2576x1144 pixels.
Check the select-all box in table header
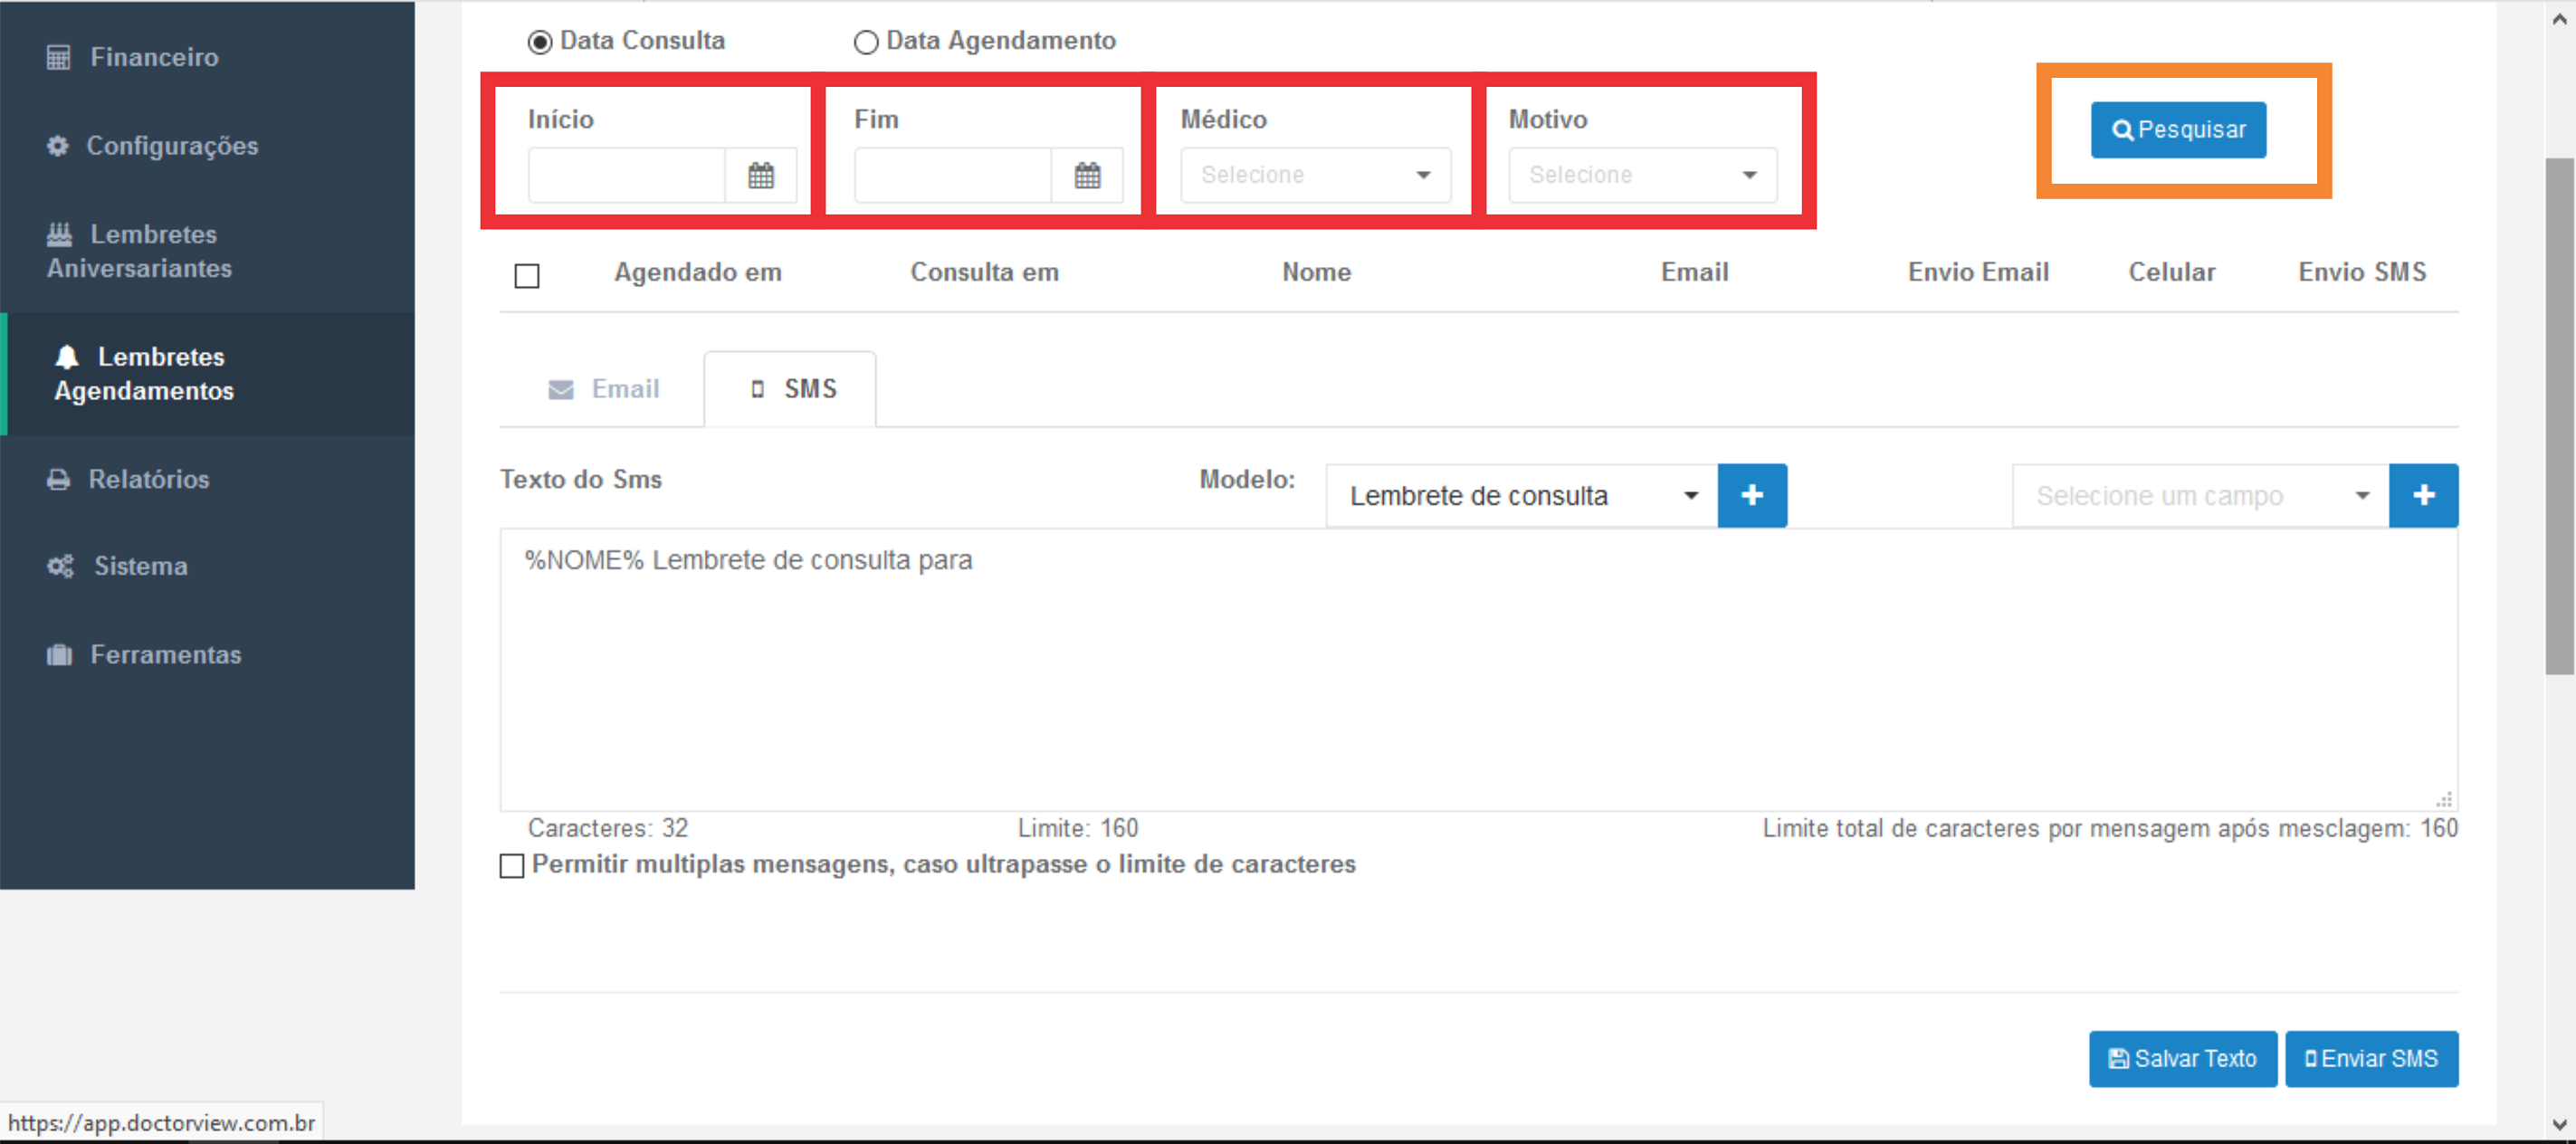click(527, 275)
